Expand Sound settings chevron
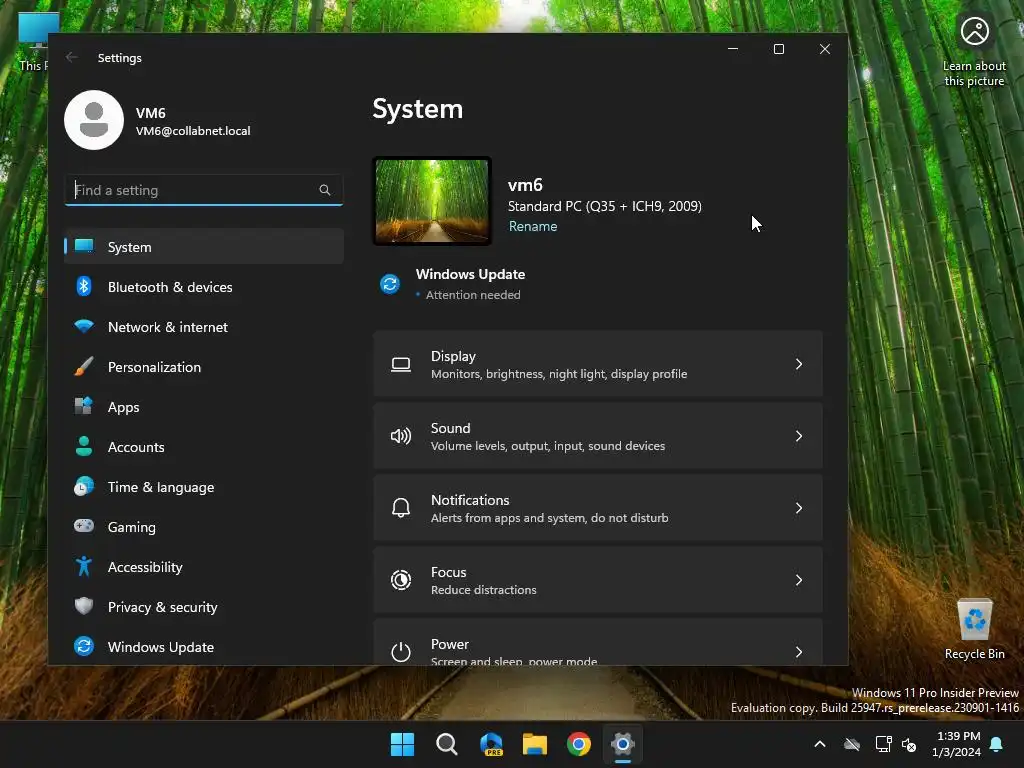This screenshot has width=1024, height=768. [799, 436]
